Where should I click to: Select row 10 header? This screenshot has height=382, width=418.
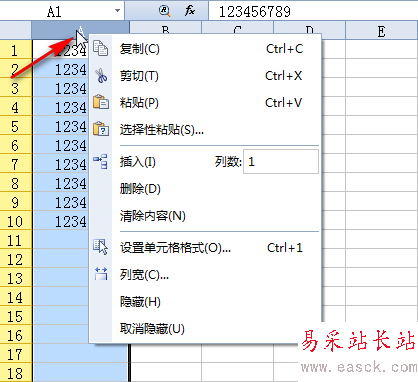16,221
